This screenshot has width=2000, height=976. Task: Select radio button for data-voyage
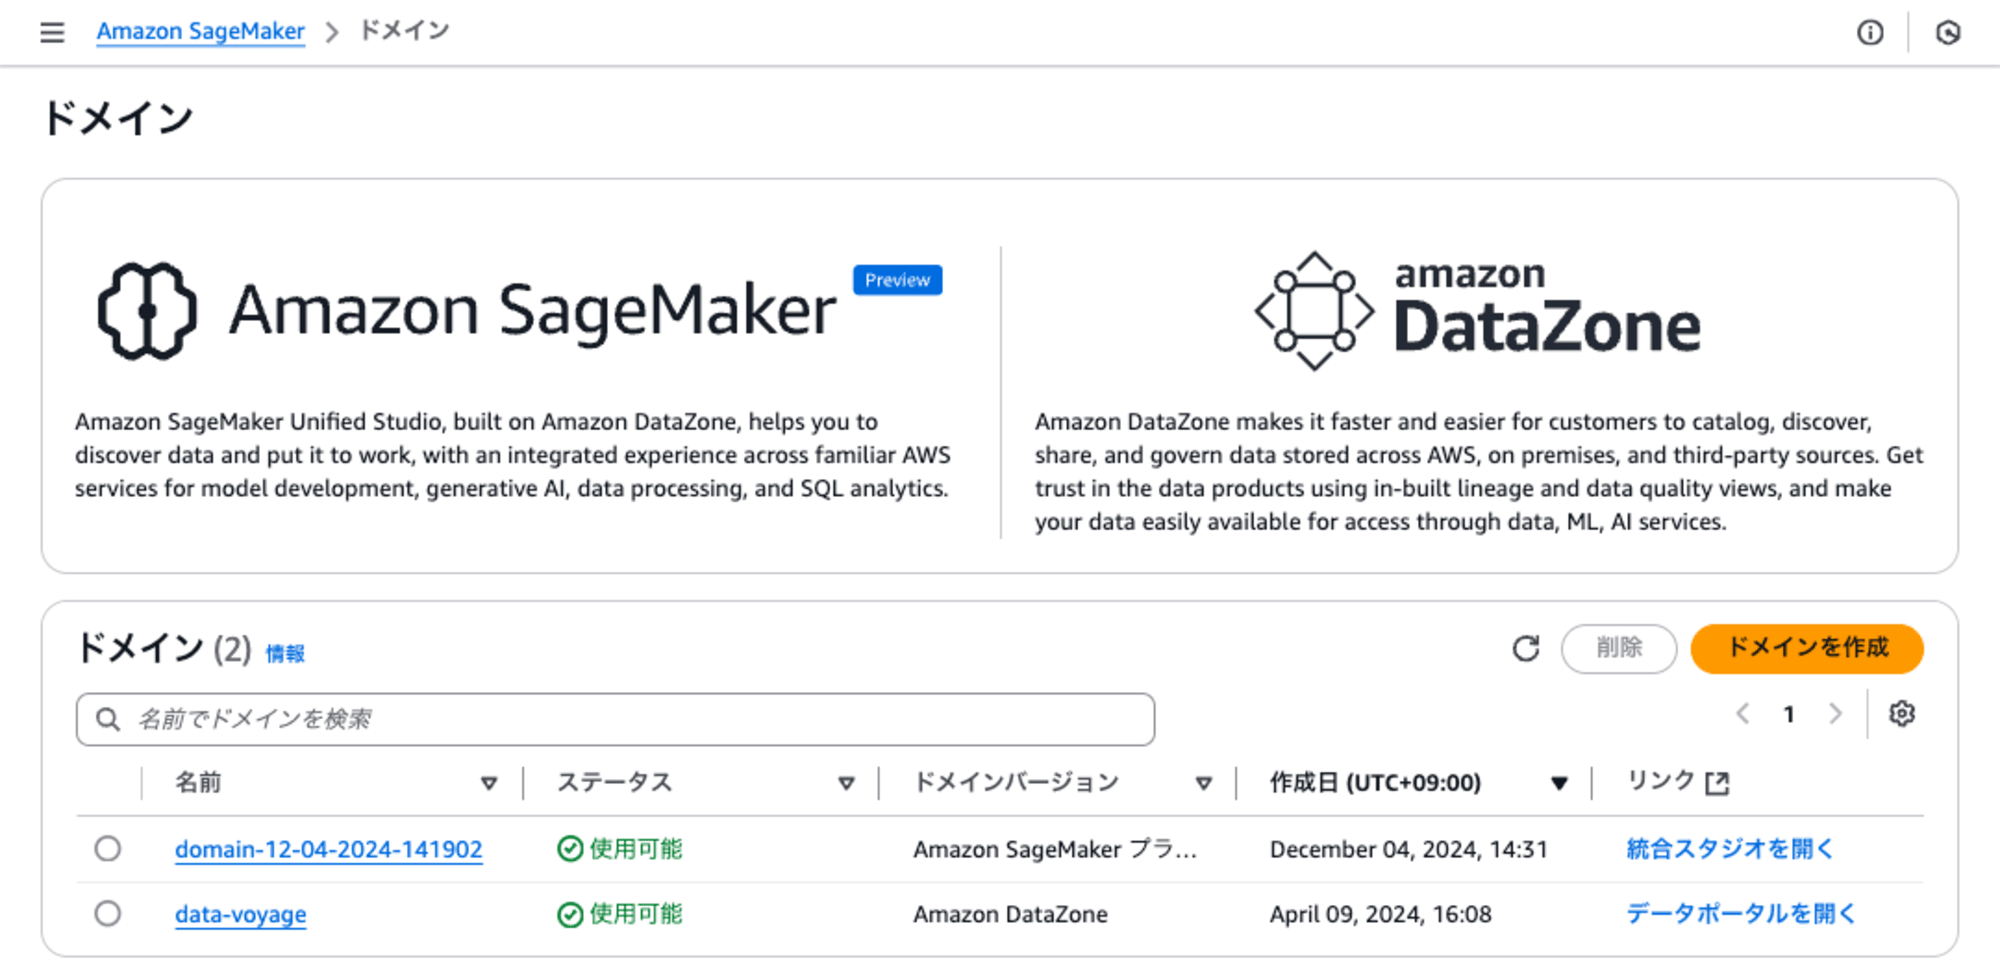click(108, 914)
